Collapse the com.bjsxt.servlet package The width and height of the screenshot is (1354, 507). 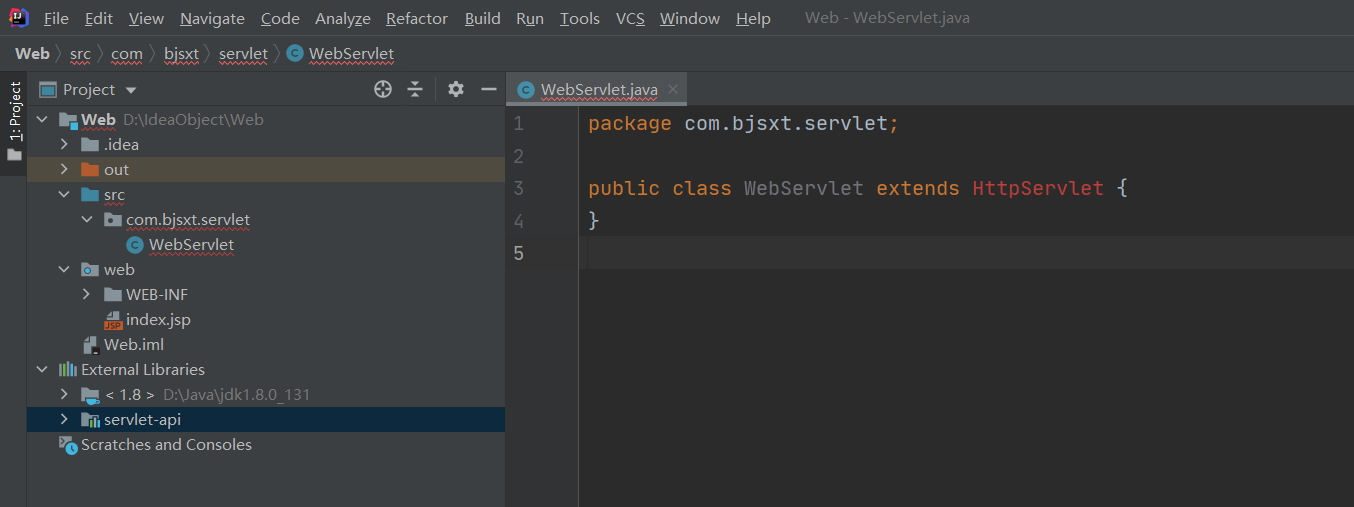(x=87, y=220)
